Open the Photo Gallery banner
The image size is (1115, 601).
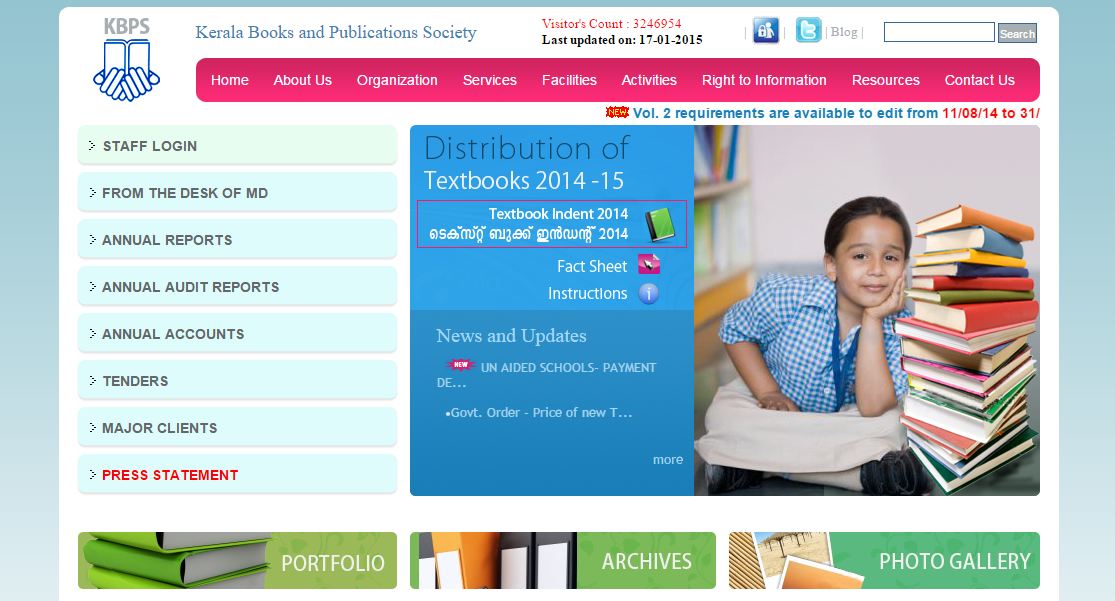click(884, 560)
